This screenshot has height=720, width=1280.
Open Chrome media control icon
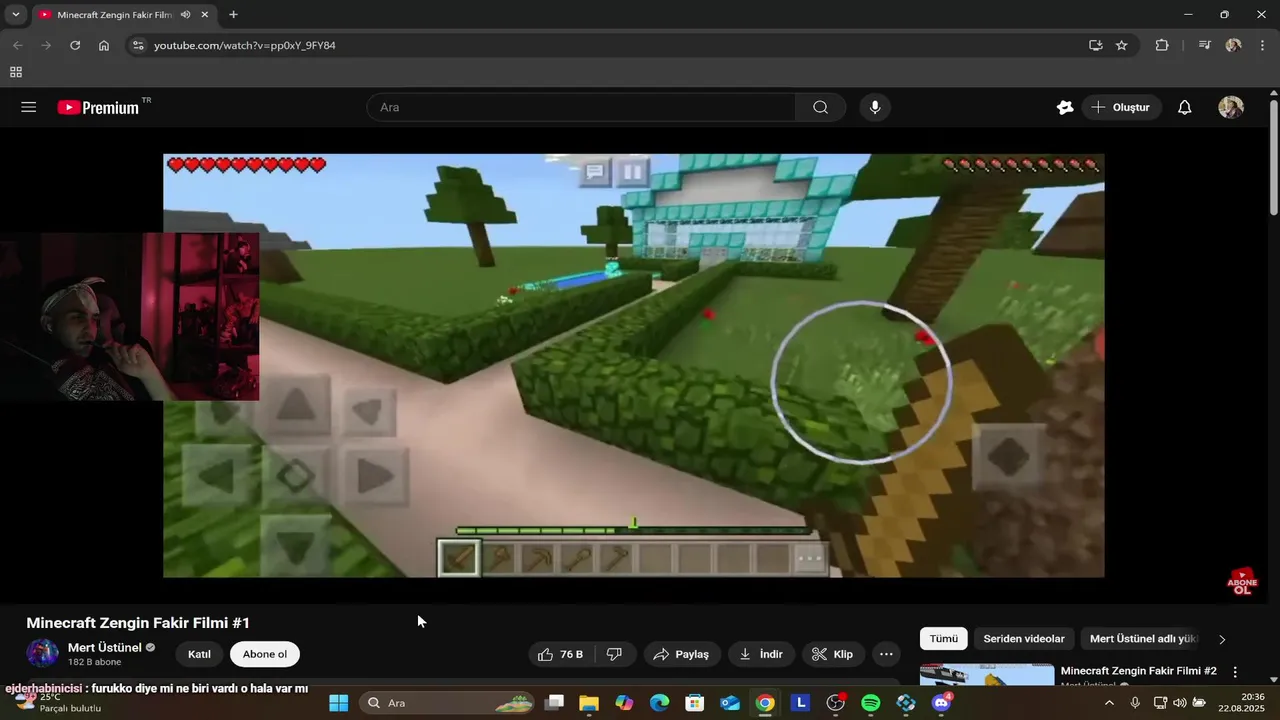(x=1205, y=45)
